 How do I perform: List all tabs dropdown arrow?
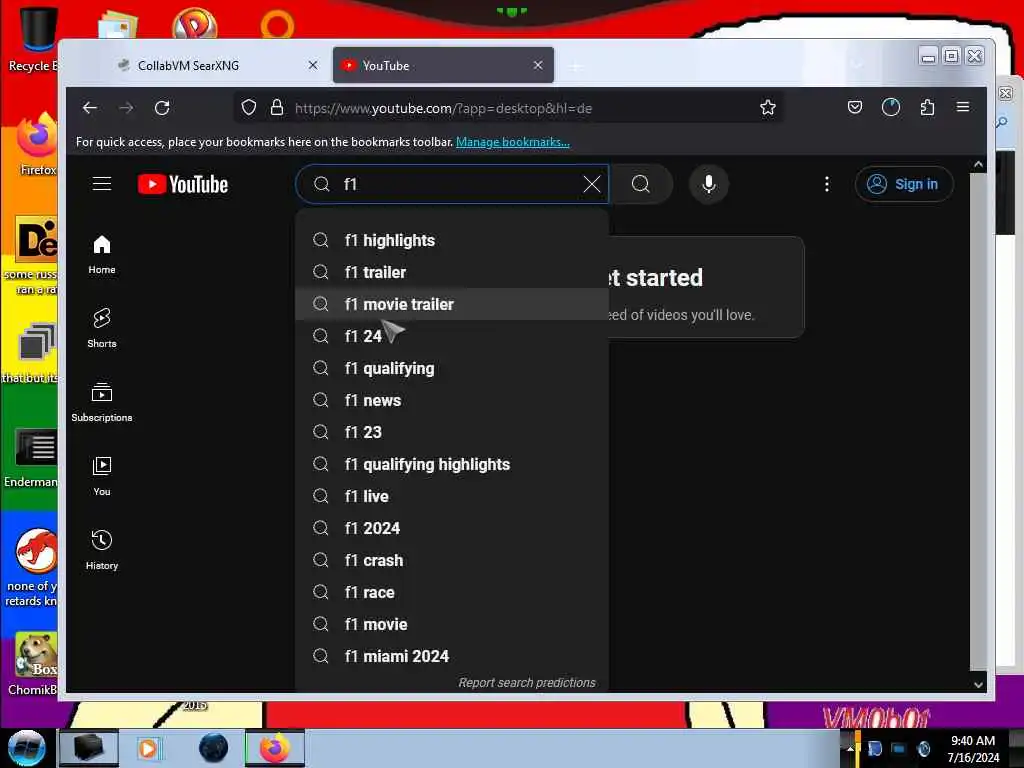click(857, 65)
